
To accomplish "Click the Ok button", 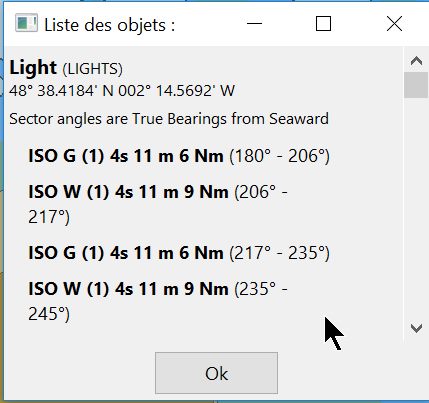I will (216, 373).
